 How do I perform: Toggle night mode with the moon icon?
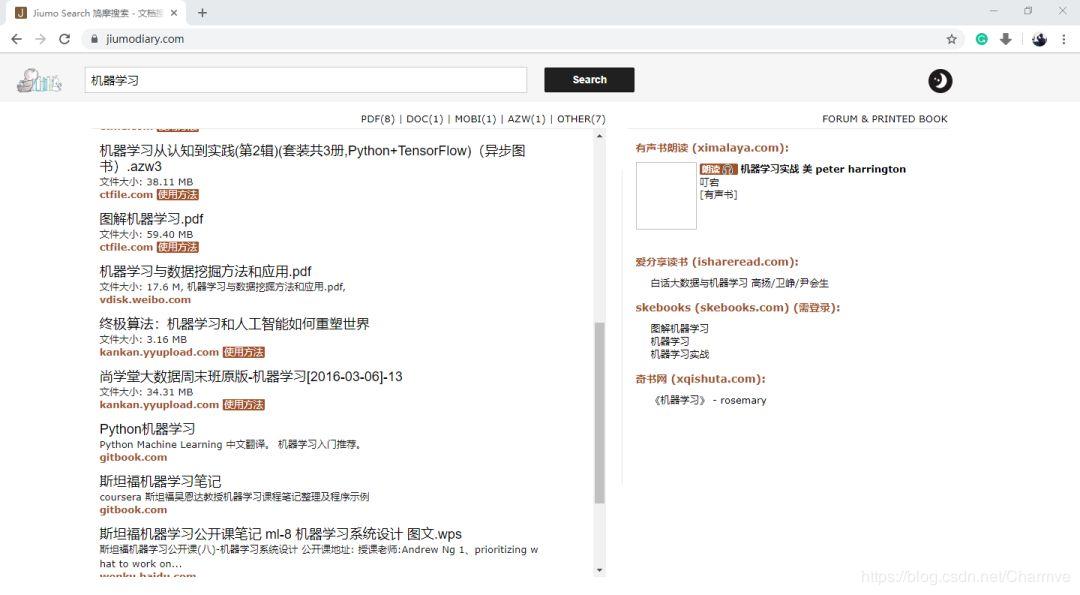point(938,81)
